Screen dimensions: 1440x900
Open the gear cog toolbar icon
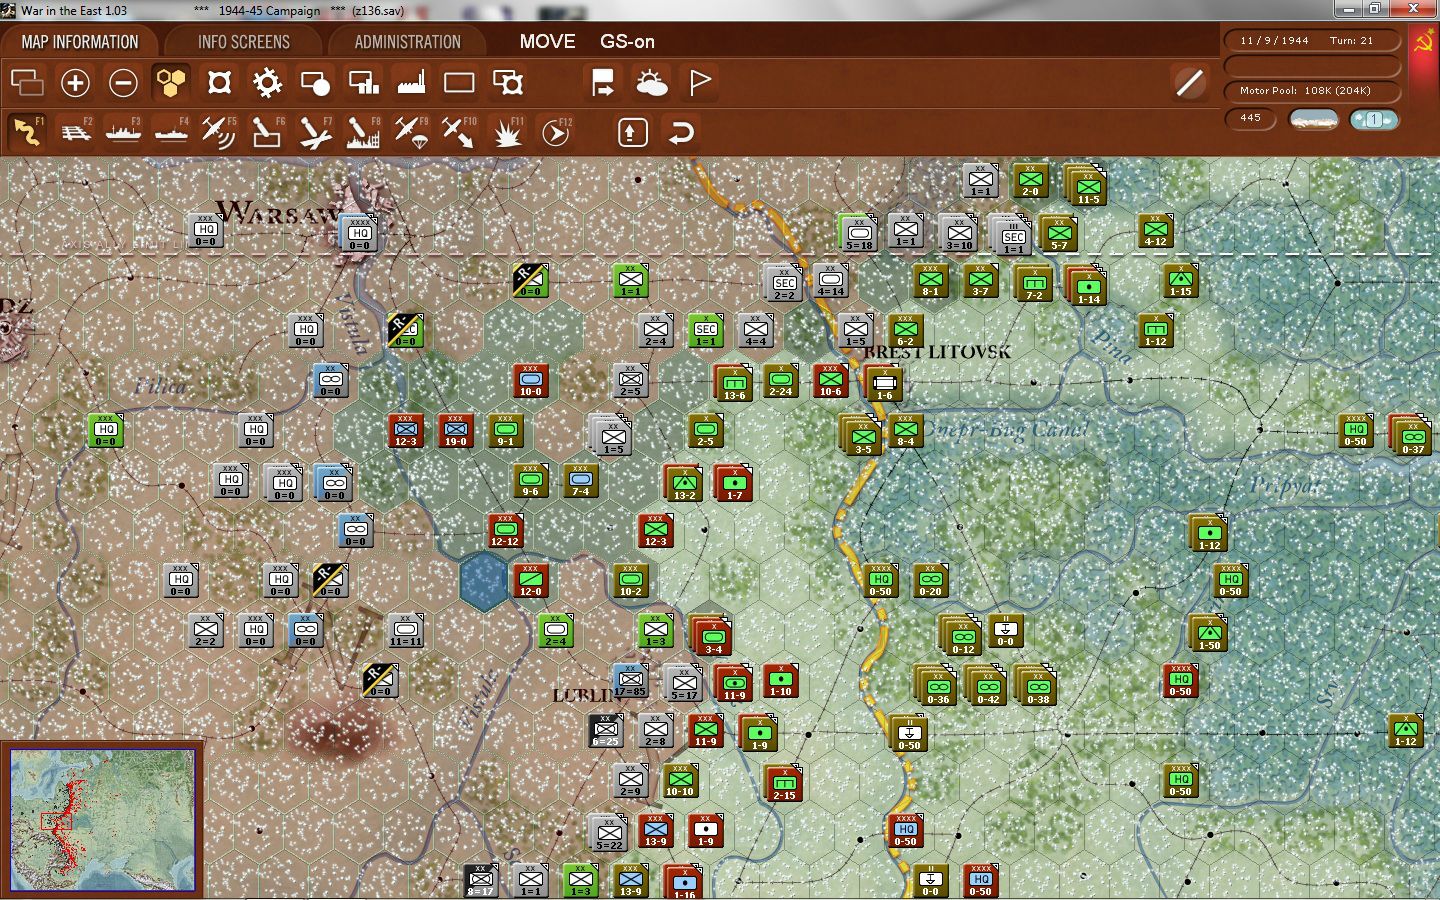[267, 82]
